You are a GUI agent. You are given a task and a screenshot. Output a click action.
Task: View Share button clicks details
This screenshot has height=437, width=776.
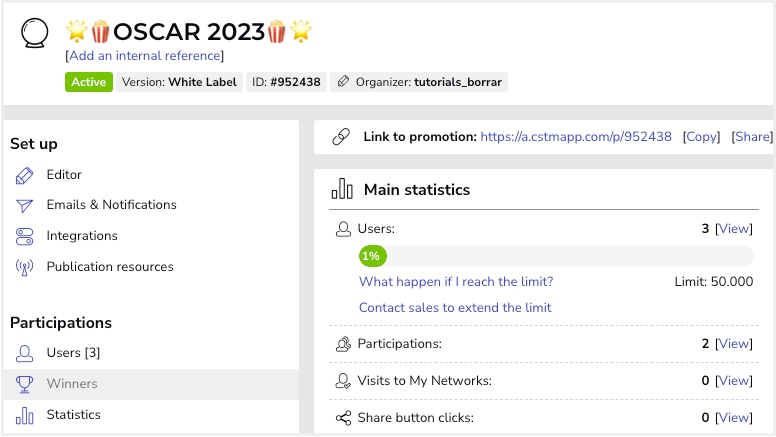(x=734, y=418)
